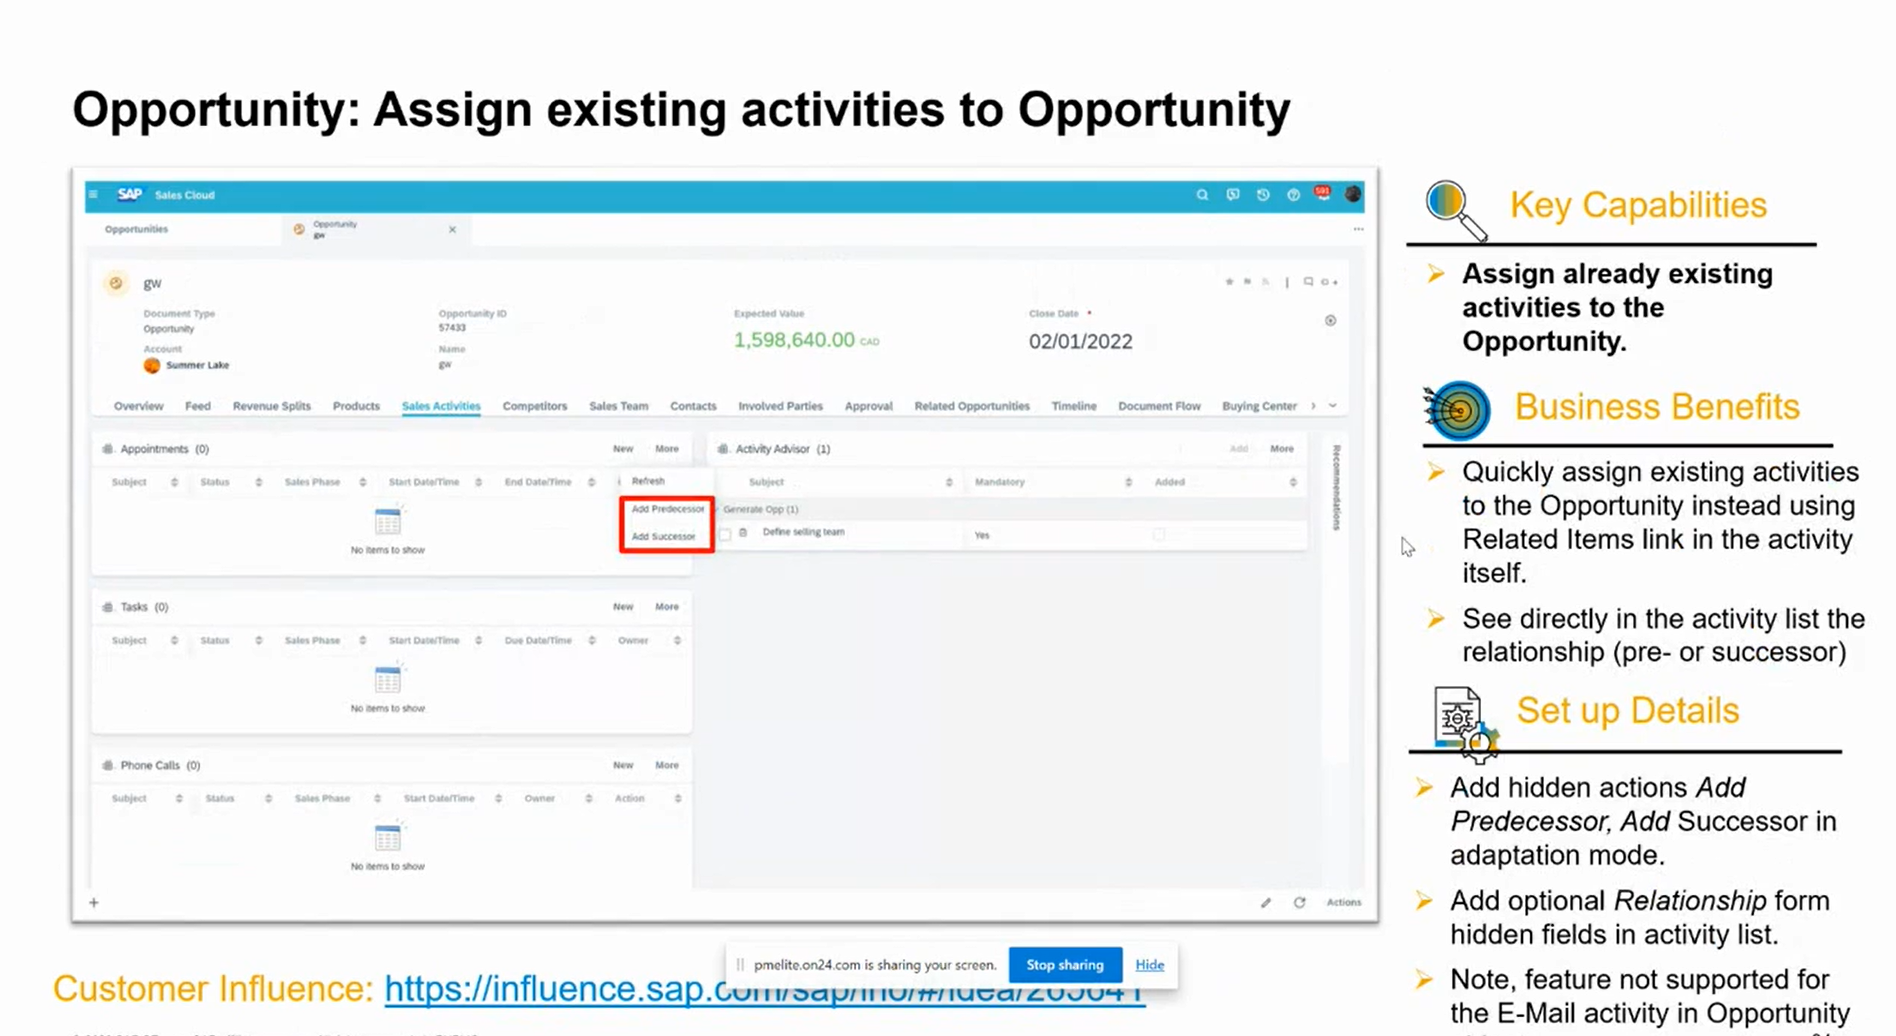Click the add tag icon
Viewport: 1896px width, 1036px height.
(x=1329, y=282)
